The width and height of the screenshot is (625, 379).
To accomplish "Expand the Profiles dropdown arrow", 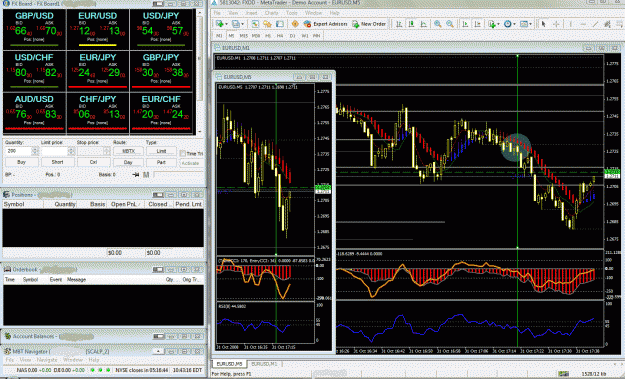I will pyautogui.click(x=242, y=24).
